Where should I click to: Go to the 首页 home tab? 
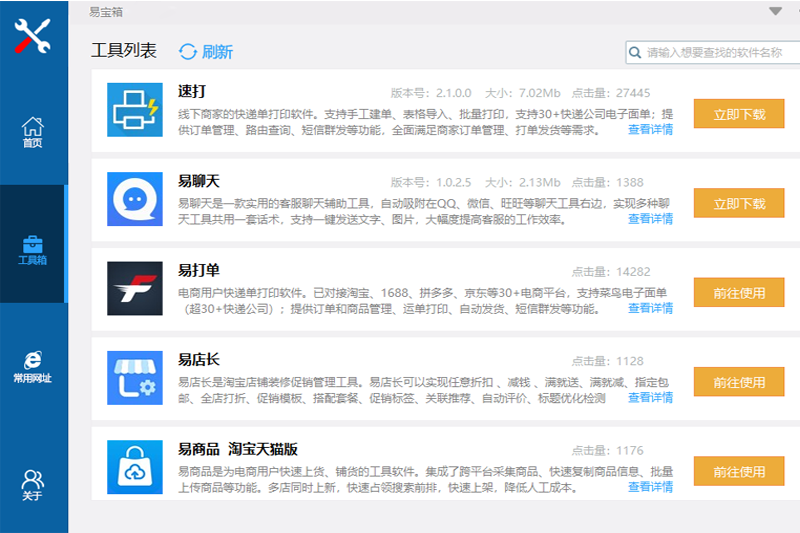click(33, 132)
